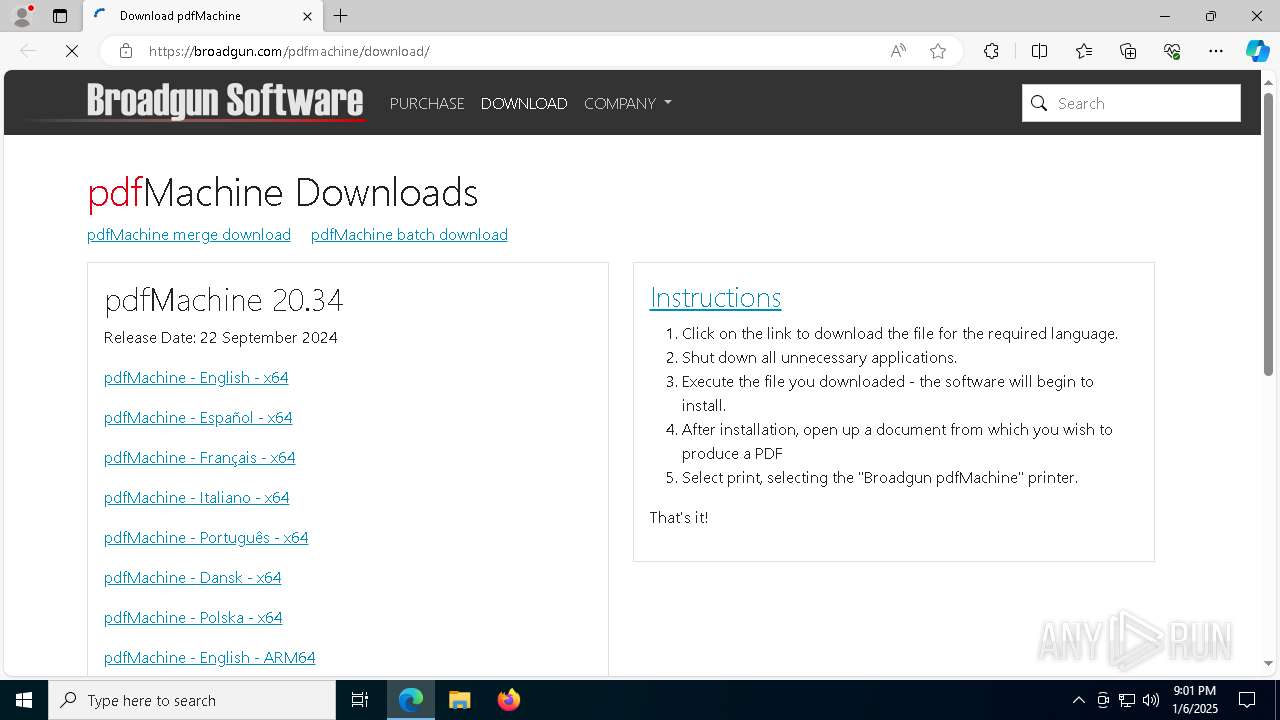Expand the COMPANY dropdown menu

628,103
